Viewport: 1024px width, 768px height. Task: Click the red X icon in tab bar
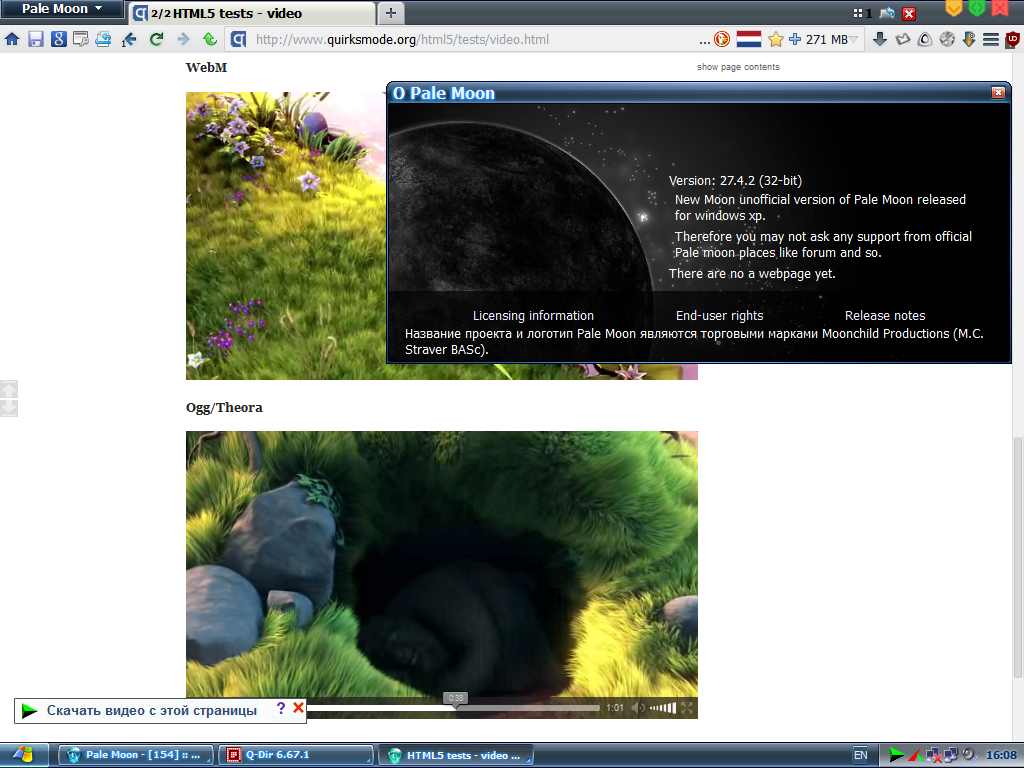908,14
